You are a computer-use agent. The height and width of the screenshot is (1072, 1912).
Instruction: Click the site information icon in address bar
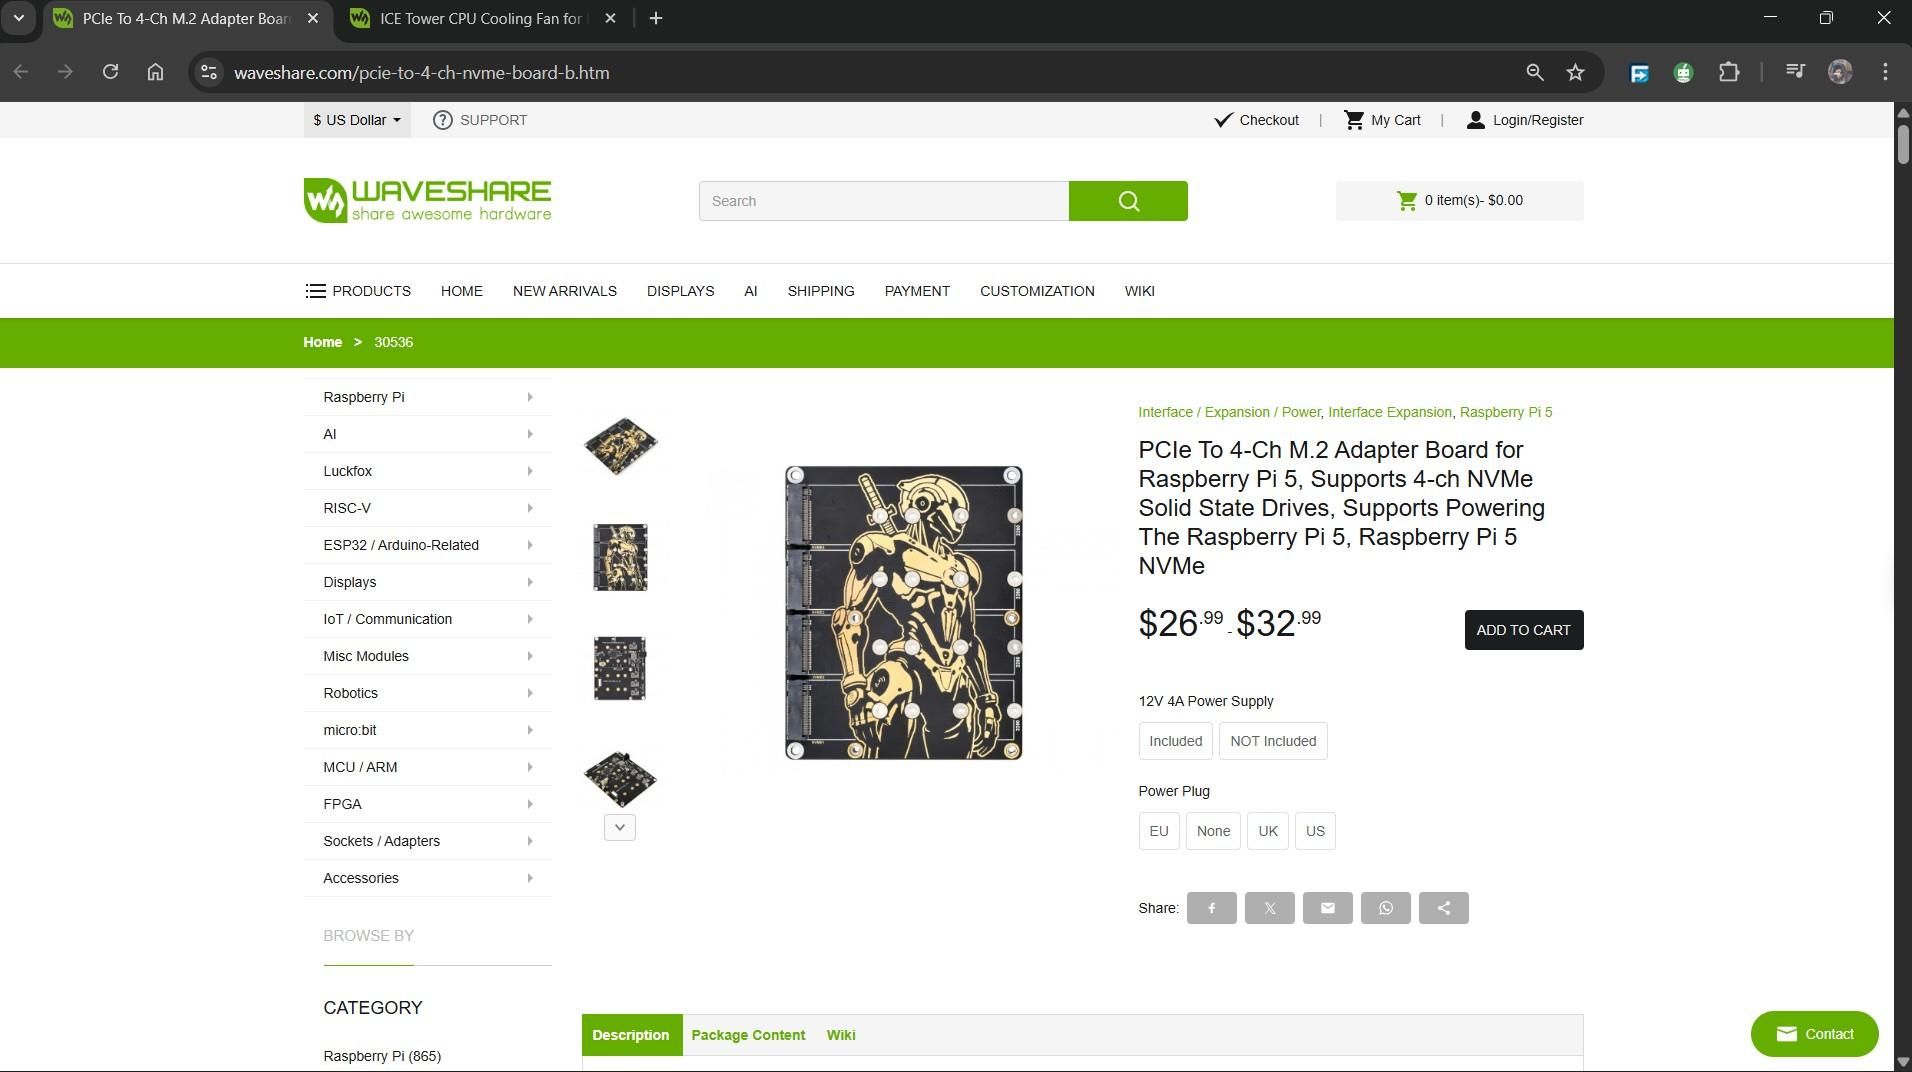click(208, 72)
